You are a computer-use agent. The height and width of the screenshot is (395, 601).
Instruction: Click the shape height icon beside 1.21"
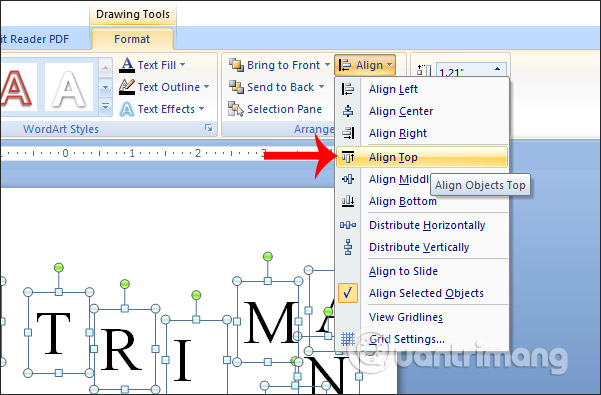[424, 70]
